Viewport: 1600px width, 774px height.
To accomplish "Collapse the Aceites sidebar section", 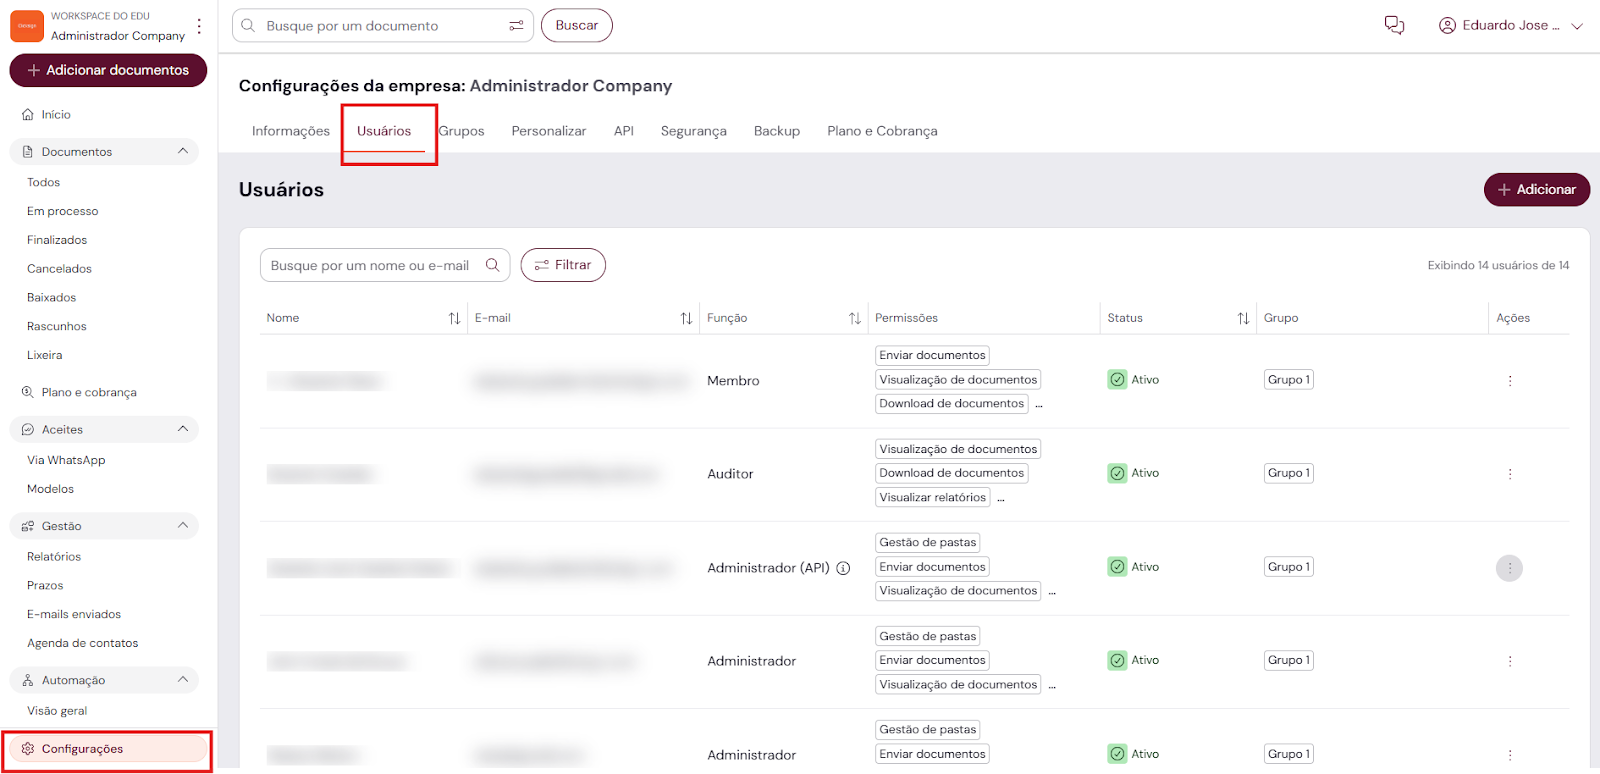I will tap(182, 429).
